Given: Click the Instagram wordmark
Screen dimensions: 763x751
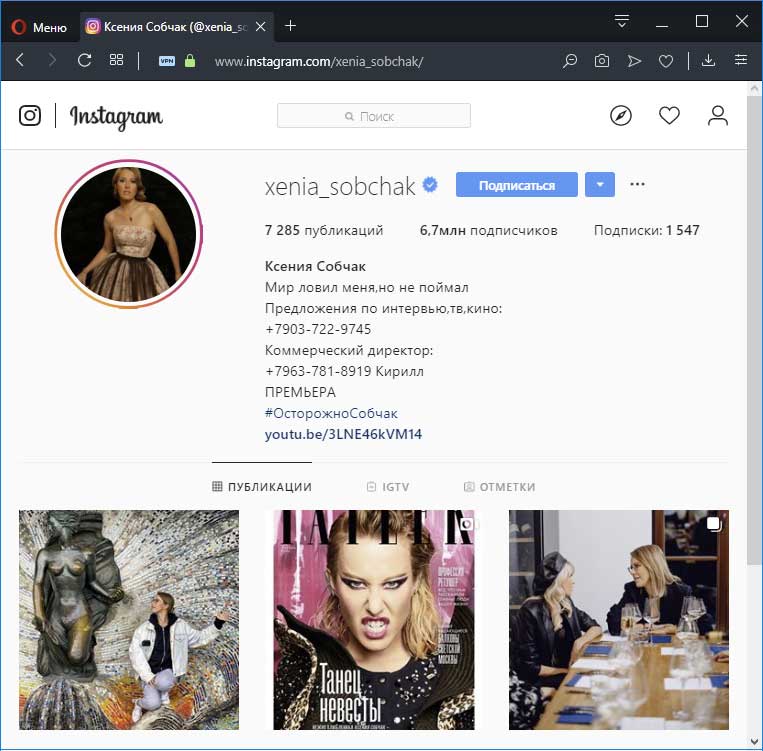Looking at the screenshot, I should (x=116, y=117).
